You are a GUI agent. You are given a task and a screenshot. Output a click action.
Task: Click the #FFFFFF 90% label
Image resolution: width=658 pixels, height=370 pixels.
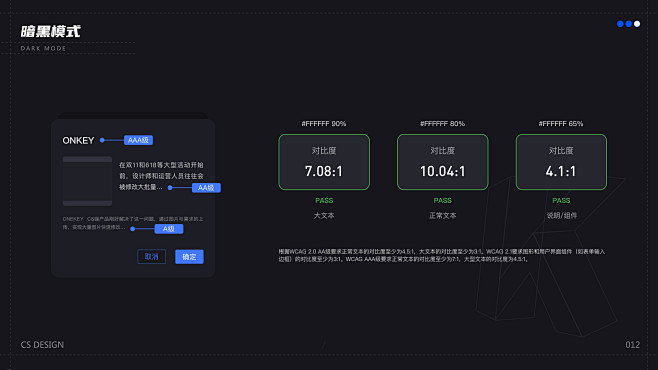(x=324, y=124)
